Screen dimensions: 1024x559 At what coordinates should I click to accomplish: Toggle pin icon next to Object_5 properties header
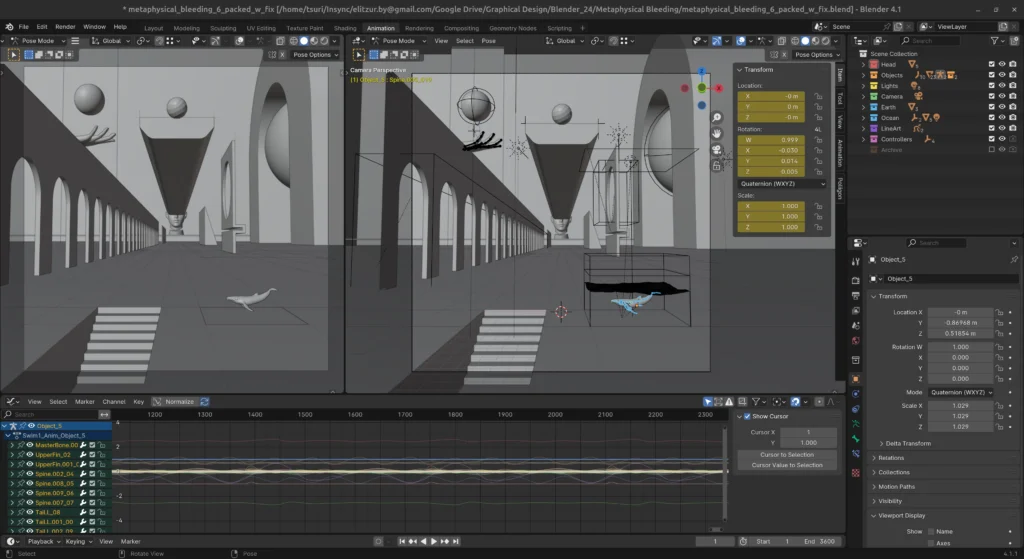coord(1014,259)
